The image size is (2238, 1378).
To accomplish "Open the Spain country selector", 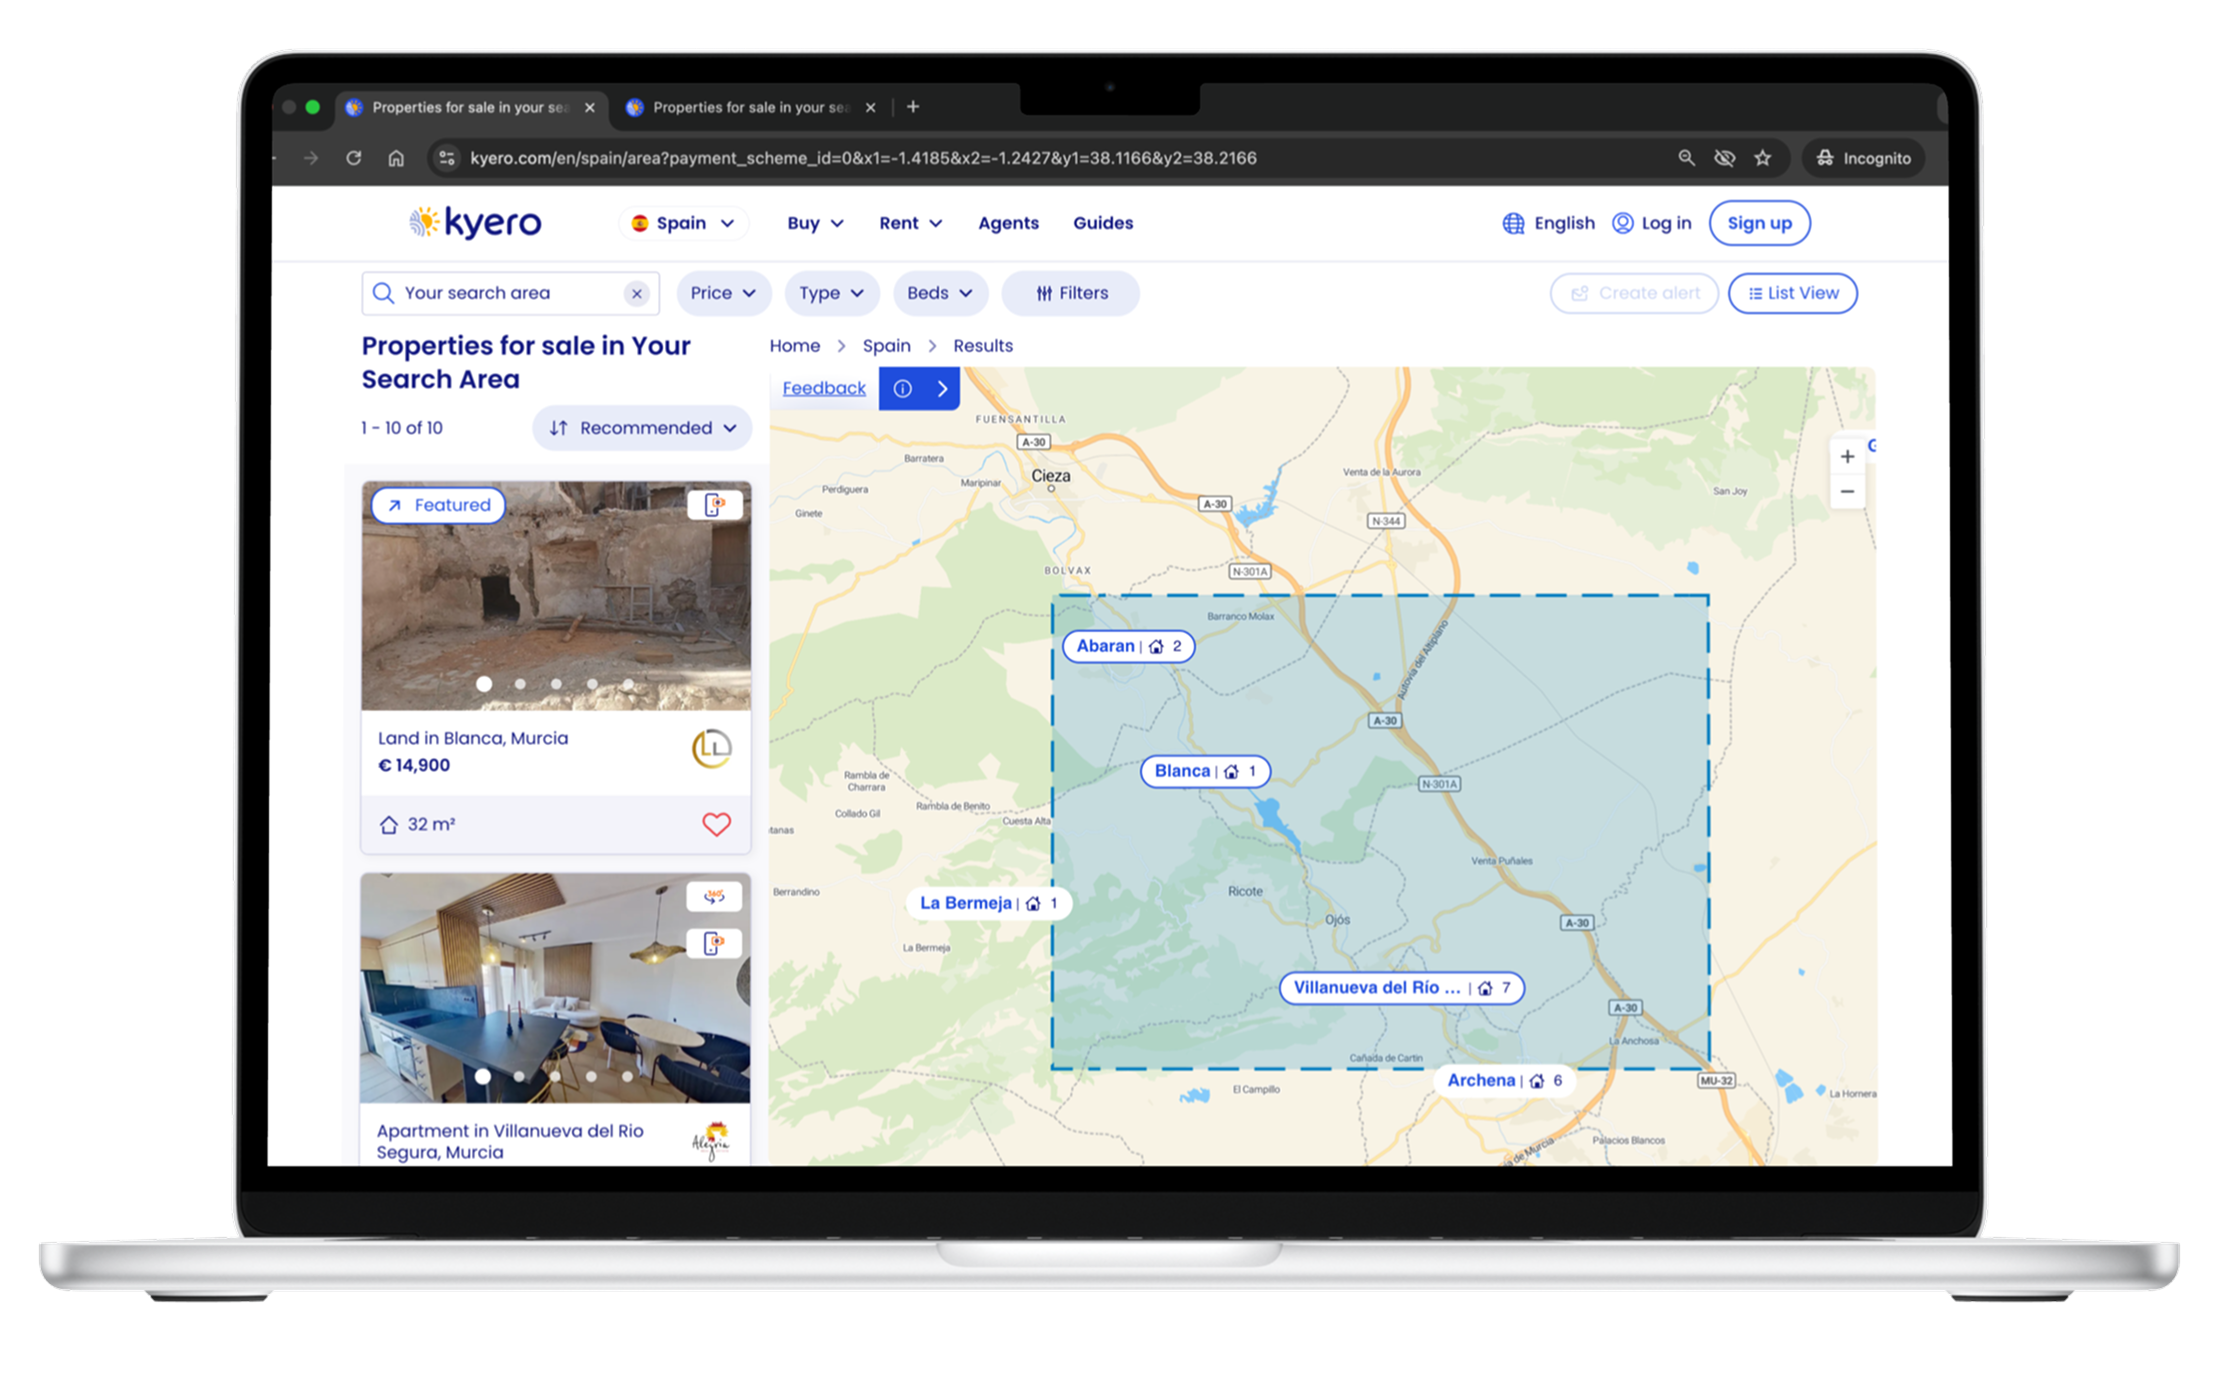I will pos(684,223).
